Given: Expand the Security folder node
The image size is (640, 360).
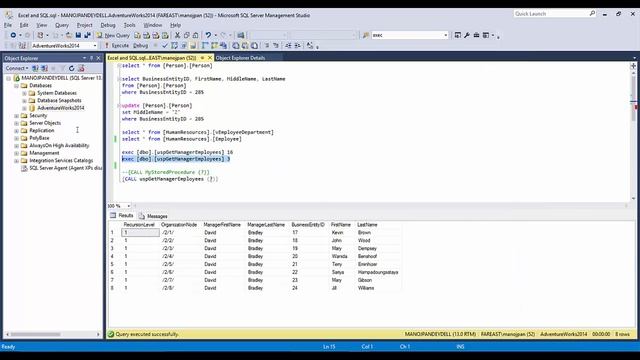Looking at the screenshot, I should coord(17,116).
